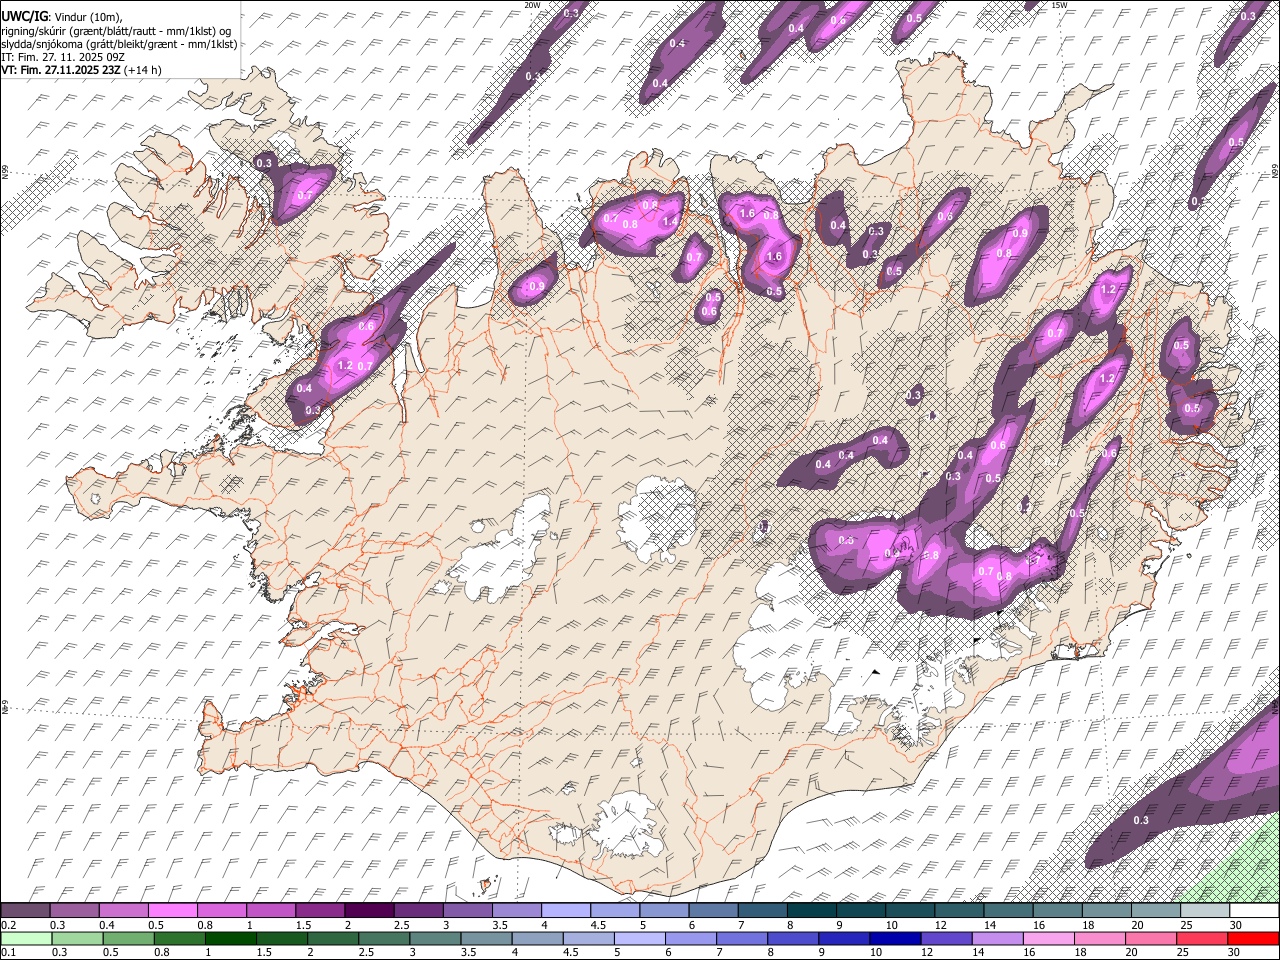
Task: Click the "1.4" snowfall value on north coast
Action: point(670,221)
